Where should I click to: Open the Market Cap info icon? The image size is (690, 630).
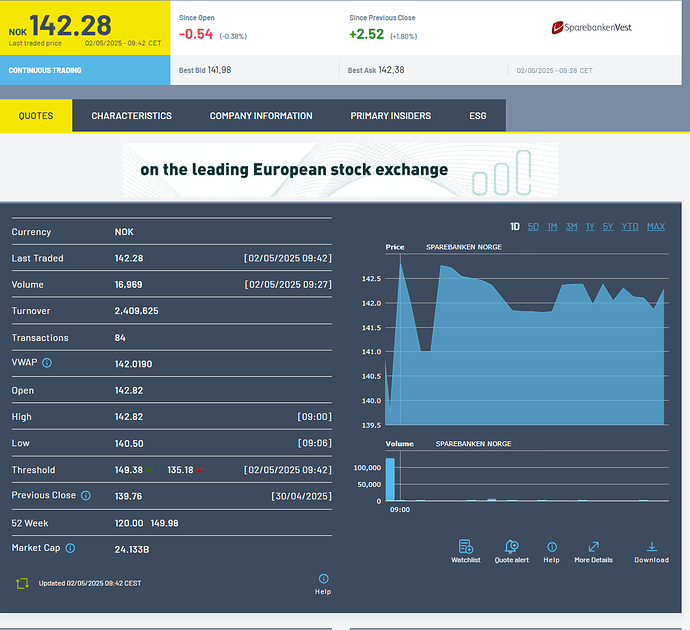point(70,548)
